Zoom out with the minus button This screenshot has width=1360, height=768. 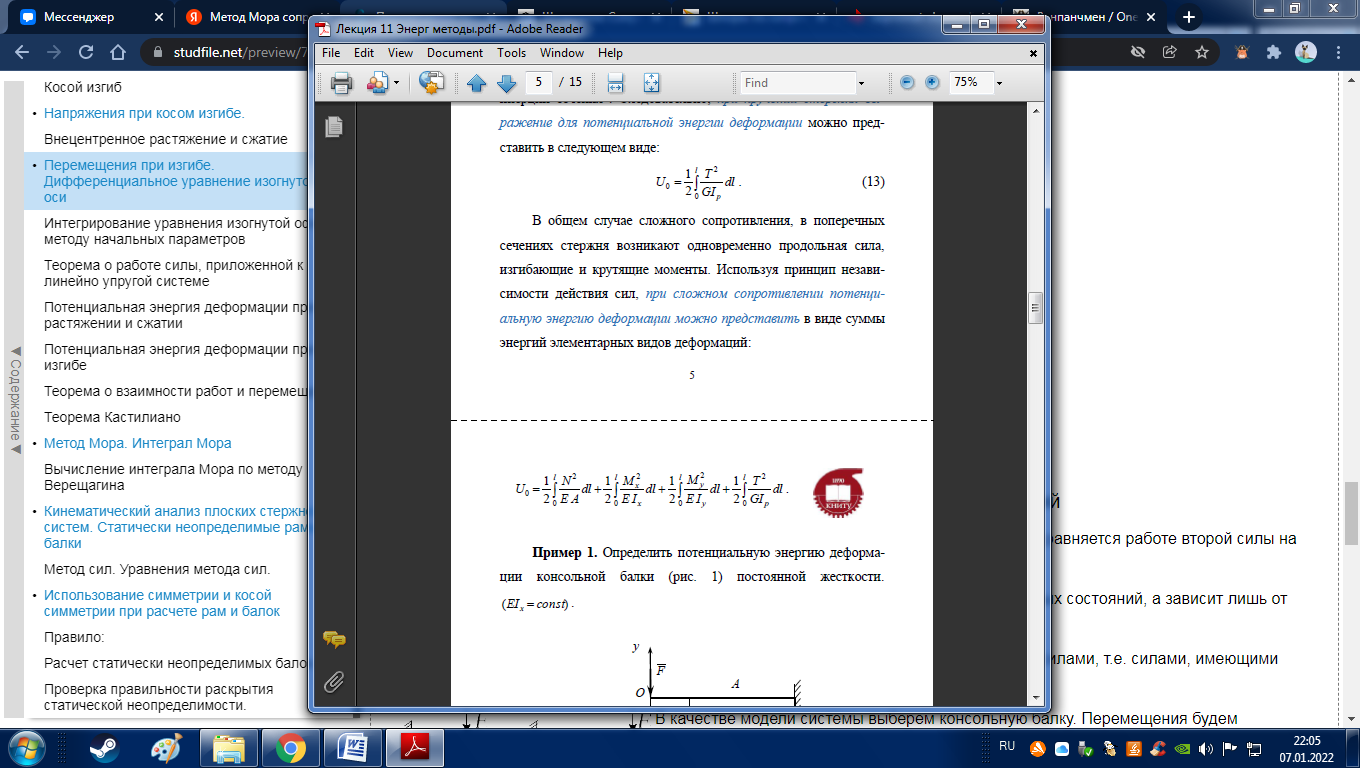coord(907,82)
